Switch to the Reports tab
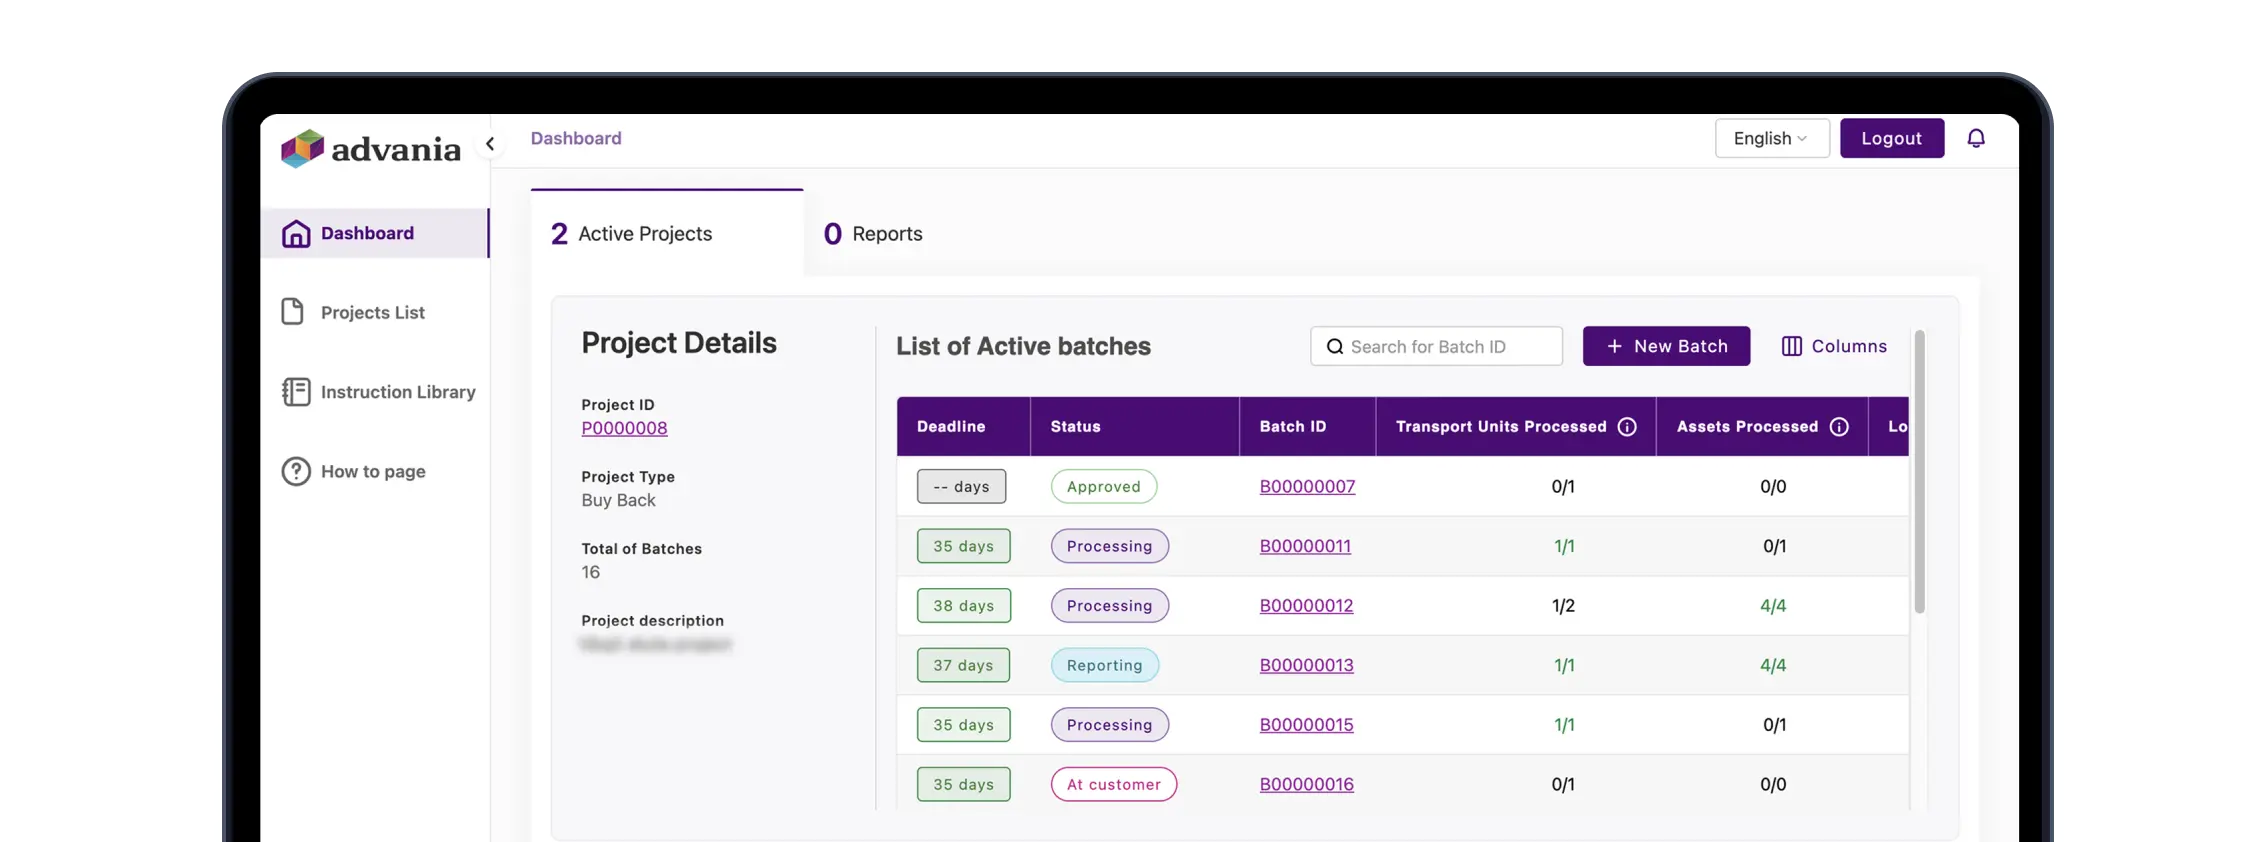 point(873,234)
